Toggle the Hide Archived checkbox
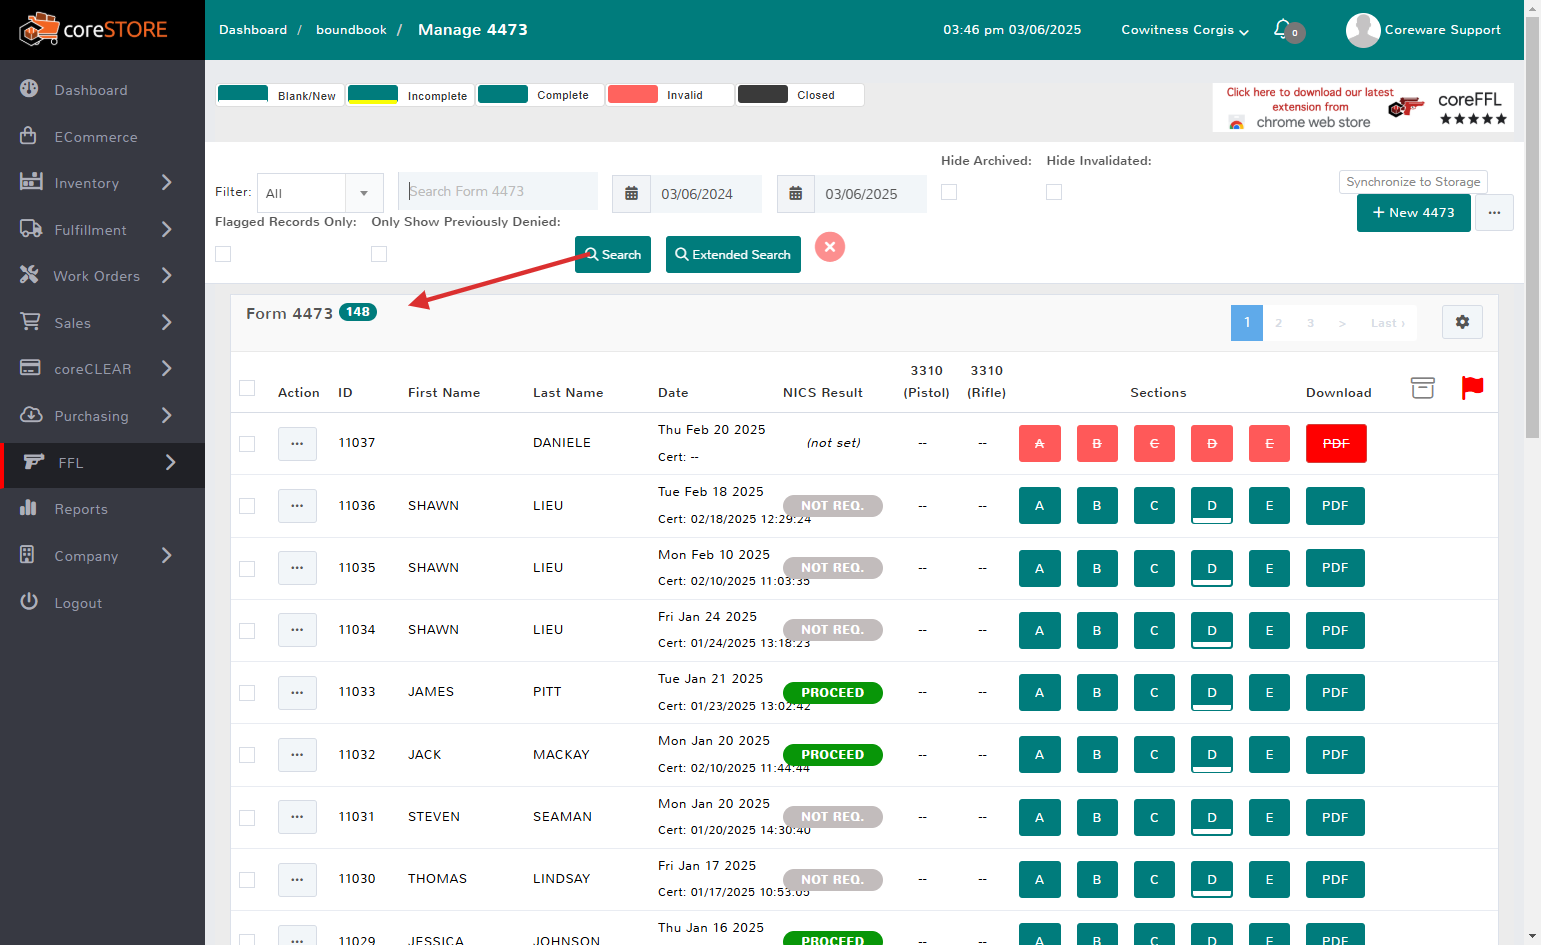The image size is (1541, 945). [949, 192]
